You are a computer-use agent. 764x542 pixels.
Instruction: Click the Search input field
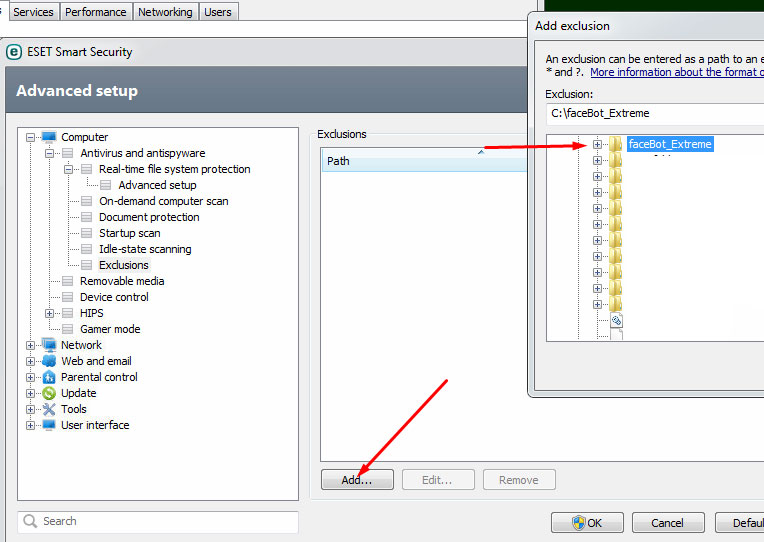point(158,522)
